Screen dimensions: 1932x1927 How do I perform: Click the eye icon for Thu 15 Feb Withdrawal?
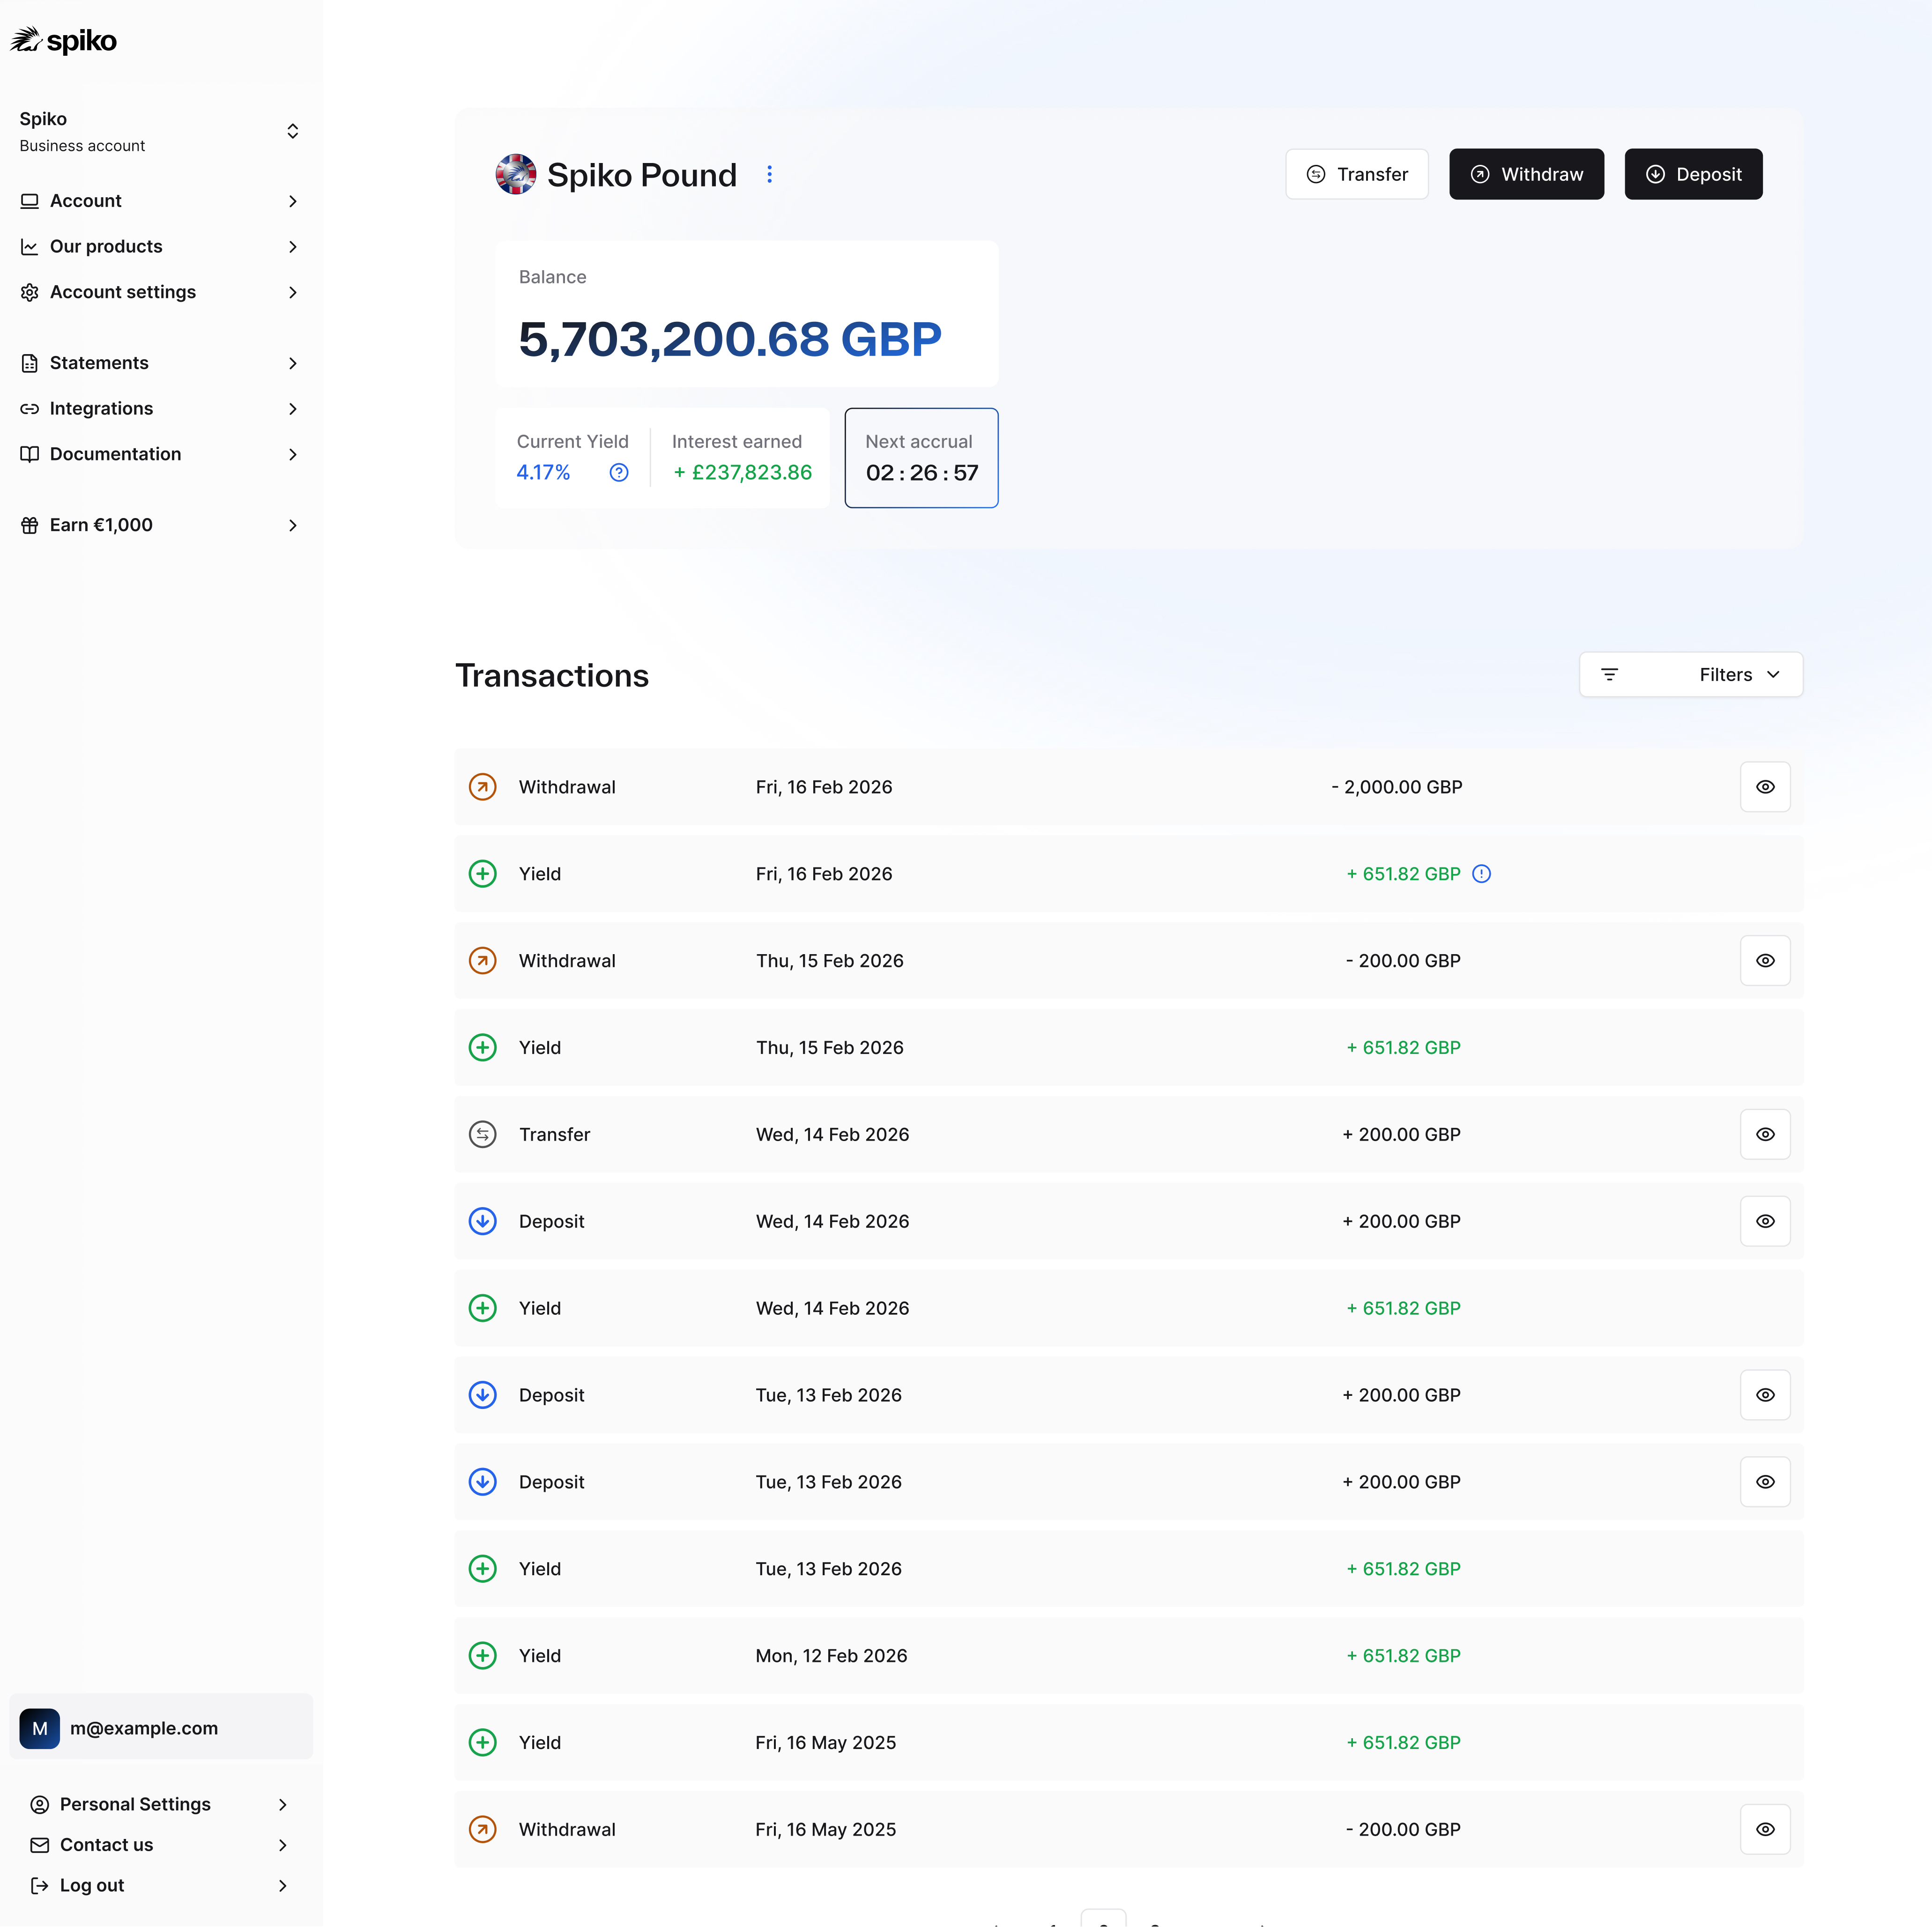(x=1765, y=961)
